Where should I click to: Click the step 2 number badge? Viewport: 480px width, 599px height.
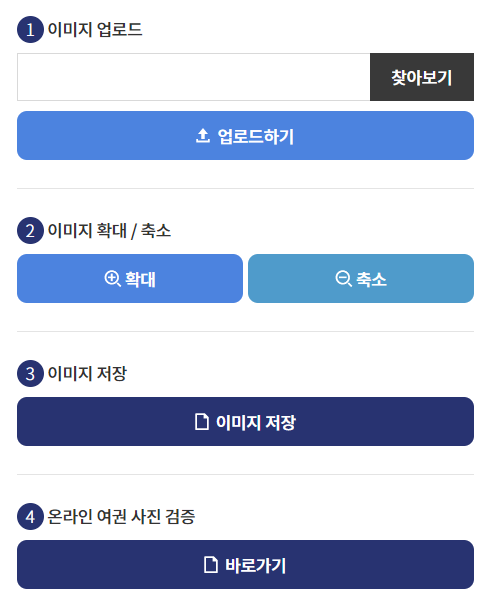click(x=30, y=230)
